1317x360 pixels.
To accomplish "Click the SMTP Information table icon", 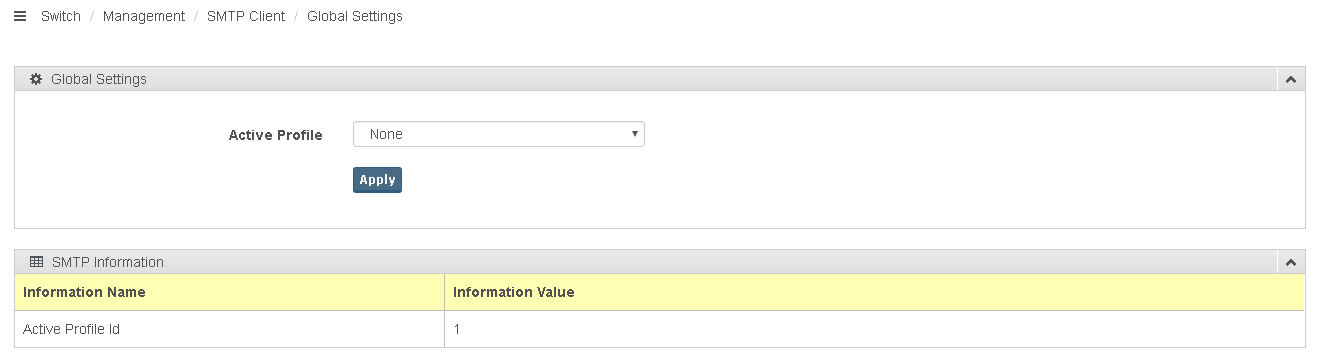I will click(36, 262).
